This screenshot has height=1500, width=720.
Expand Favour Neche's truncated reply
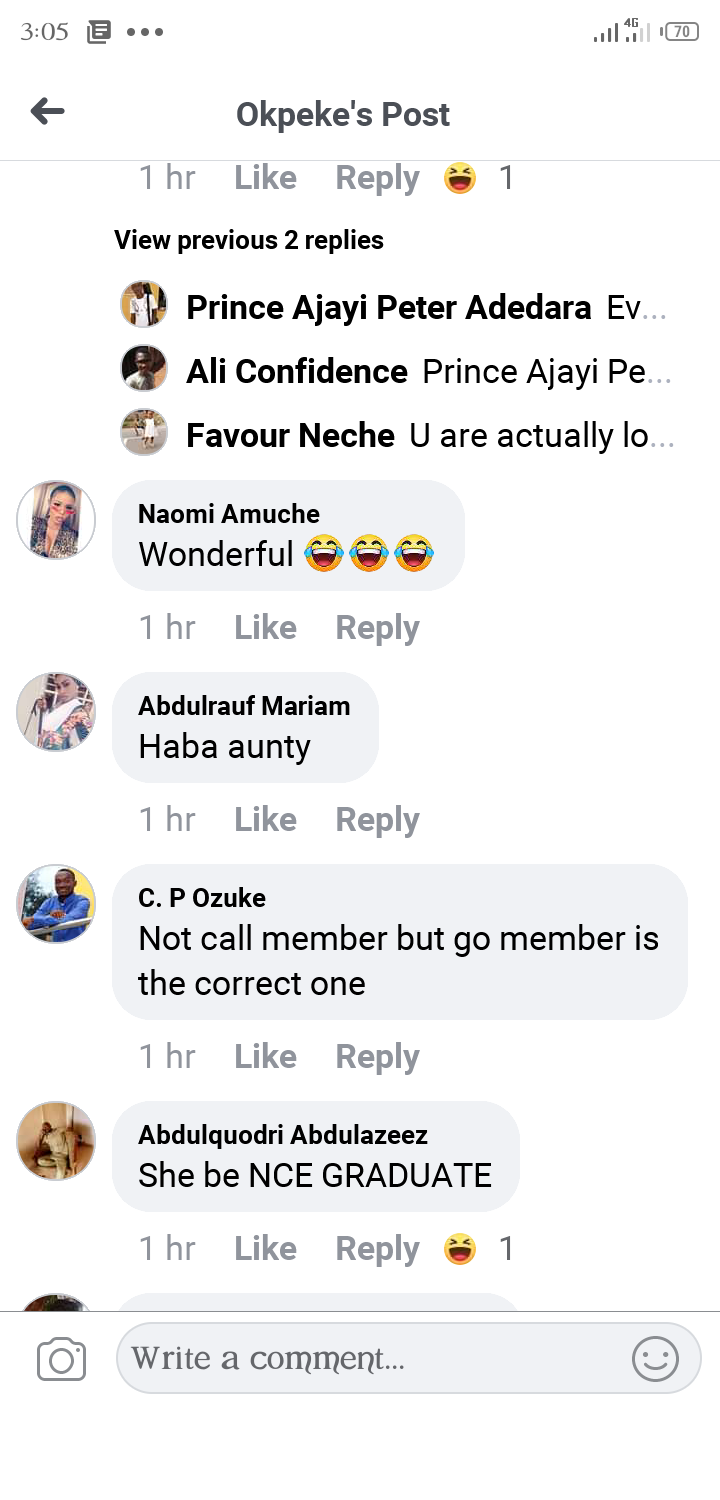(x=540, y=436)
